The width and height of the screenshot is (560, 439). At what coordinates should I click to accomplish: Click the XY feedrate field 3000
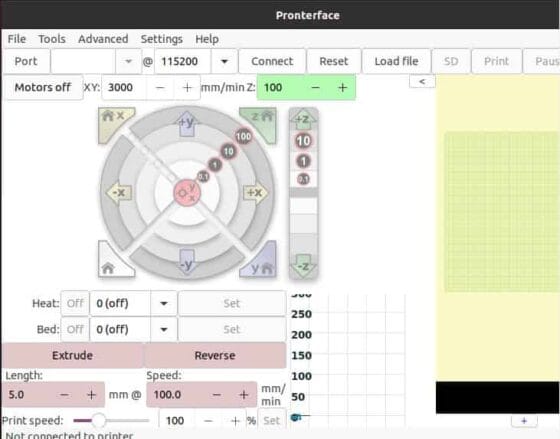(124, 88)
